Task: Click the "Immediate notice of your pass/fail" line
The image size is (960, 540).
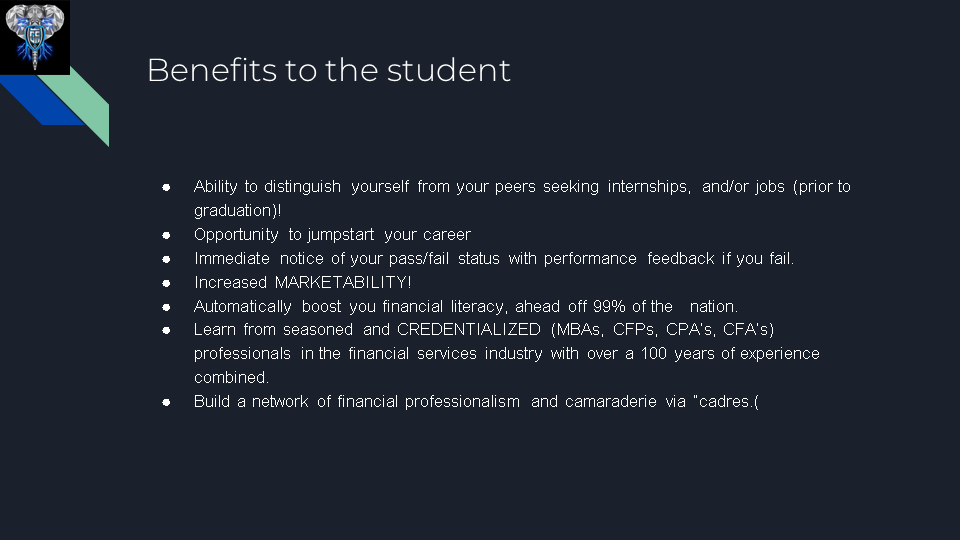Action: click(493, 259)
